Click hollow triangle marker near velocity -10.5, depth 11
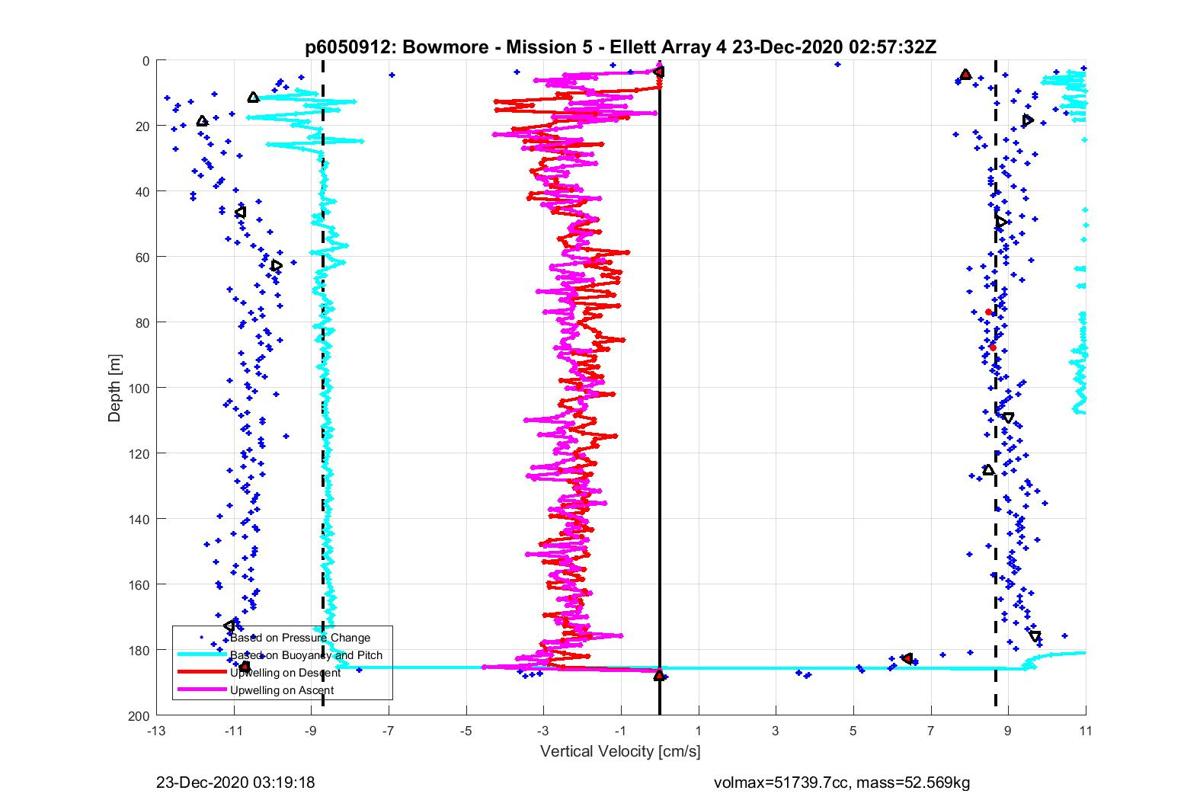 [253, 97]
